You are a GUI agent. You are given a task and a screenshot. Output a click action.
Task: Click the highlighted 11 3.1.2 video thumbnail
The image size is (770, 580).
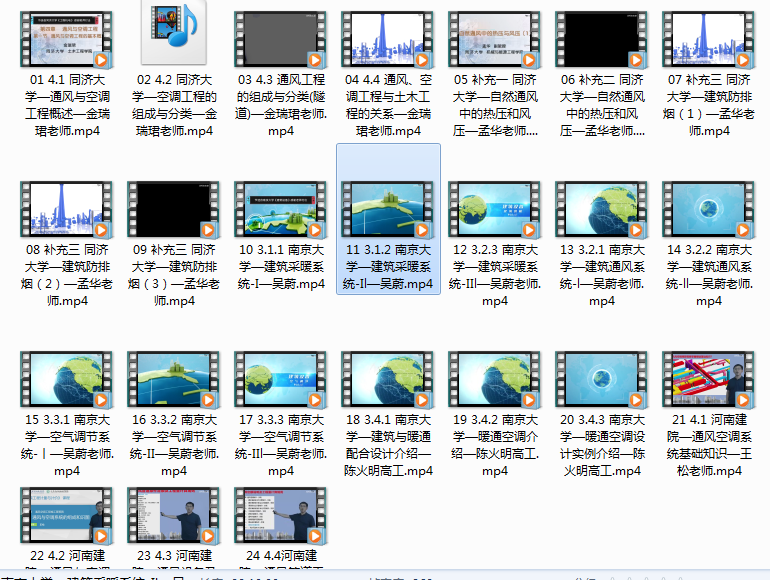388,209
